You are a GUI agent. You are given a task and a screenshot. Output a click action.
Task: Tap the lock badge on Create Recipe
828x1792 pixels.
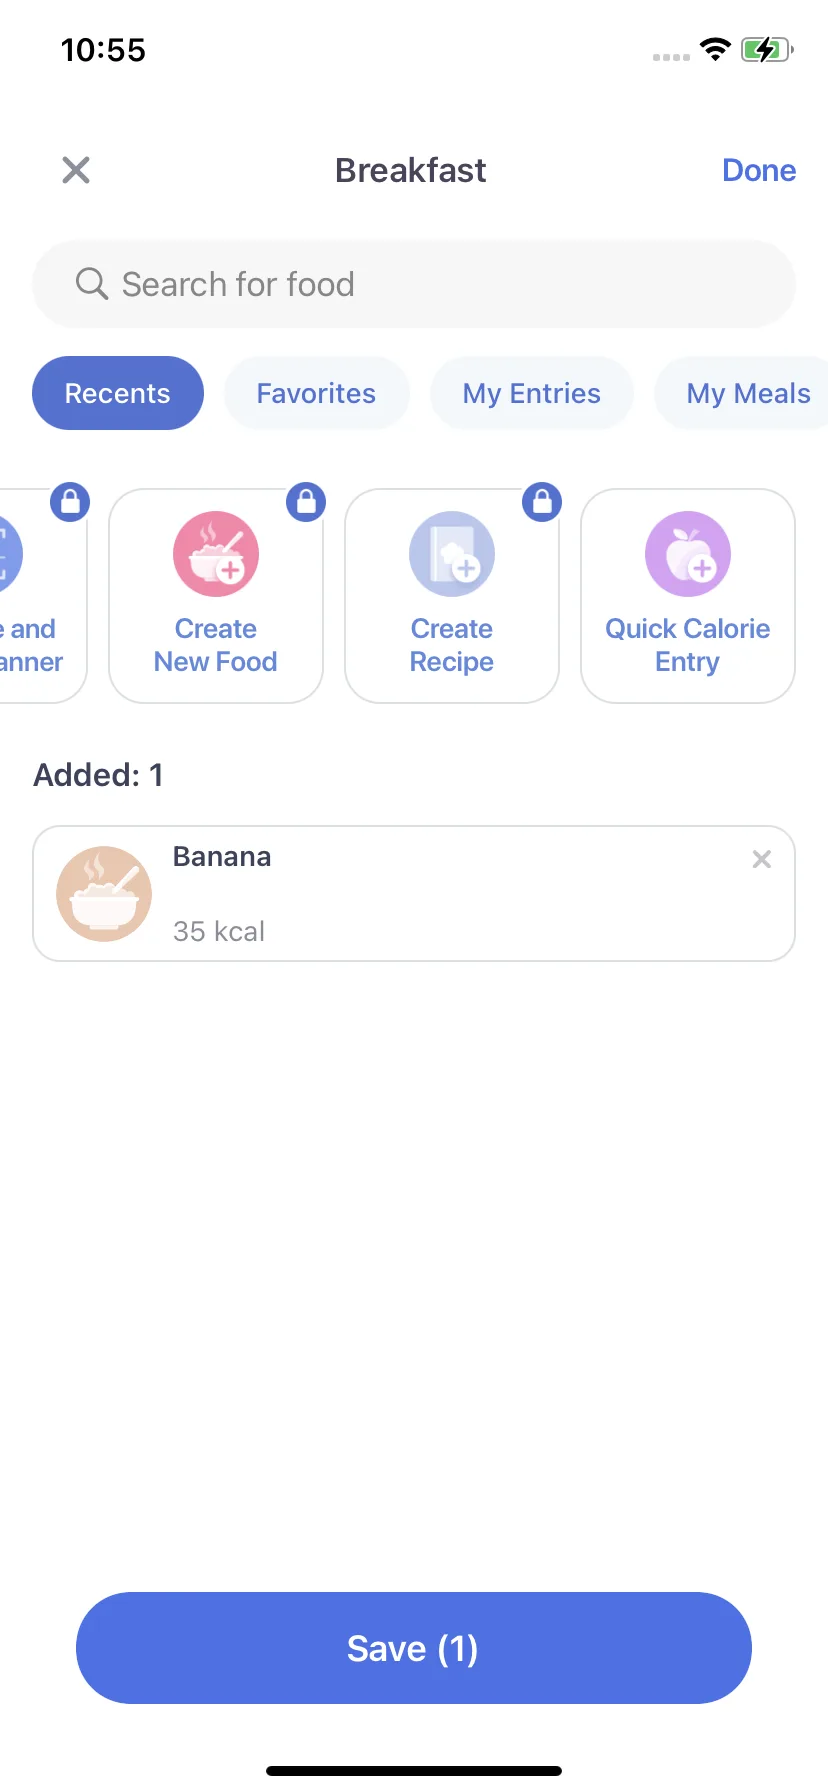[x=542, y=502]
